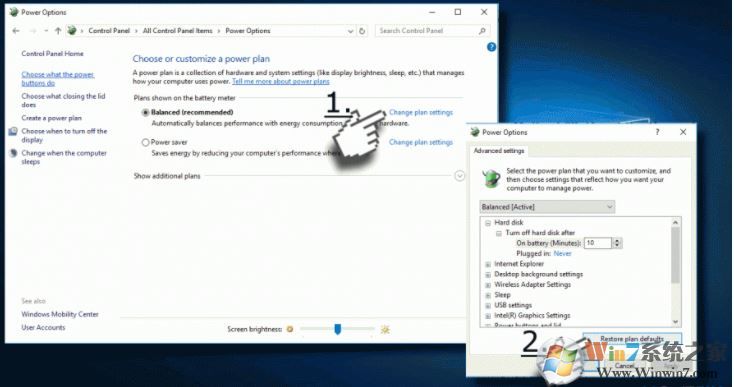Click the Power Options icon in address bar

pos(72,31)
